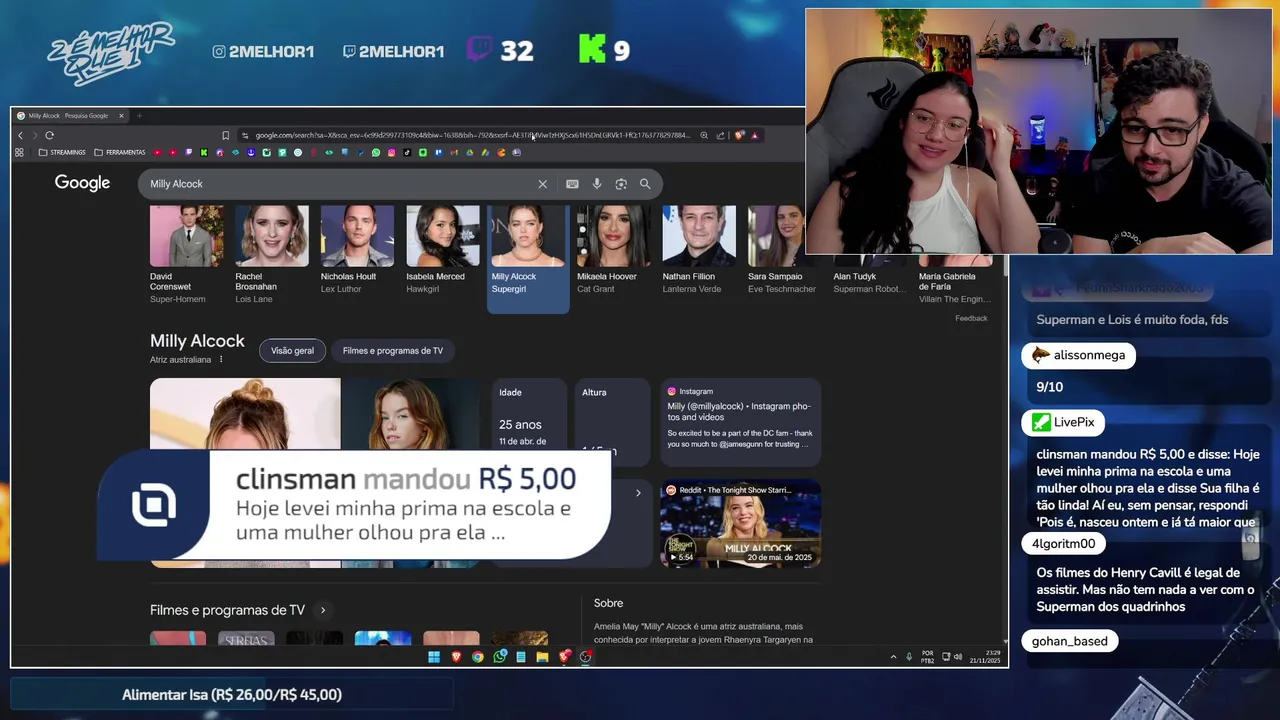Screen dimensions: 1280x720
Task: Click the Alimentar Isa donation goal bar
Action: (x=232, y=695)
